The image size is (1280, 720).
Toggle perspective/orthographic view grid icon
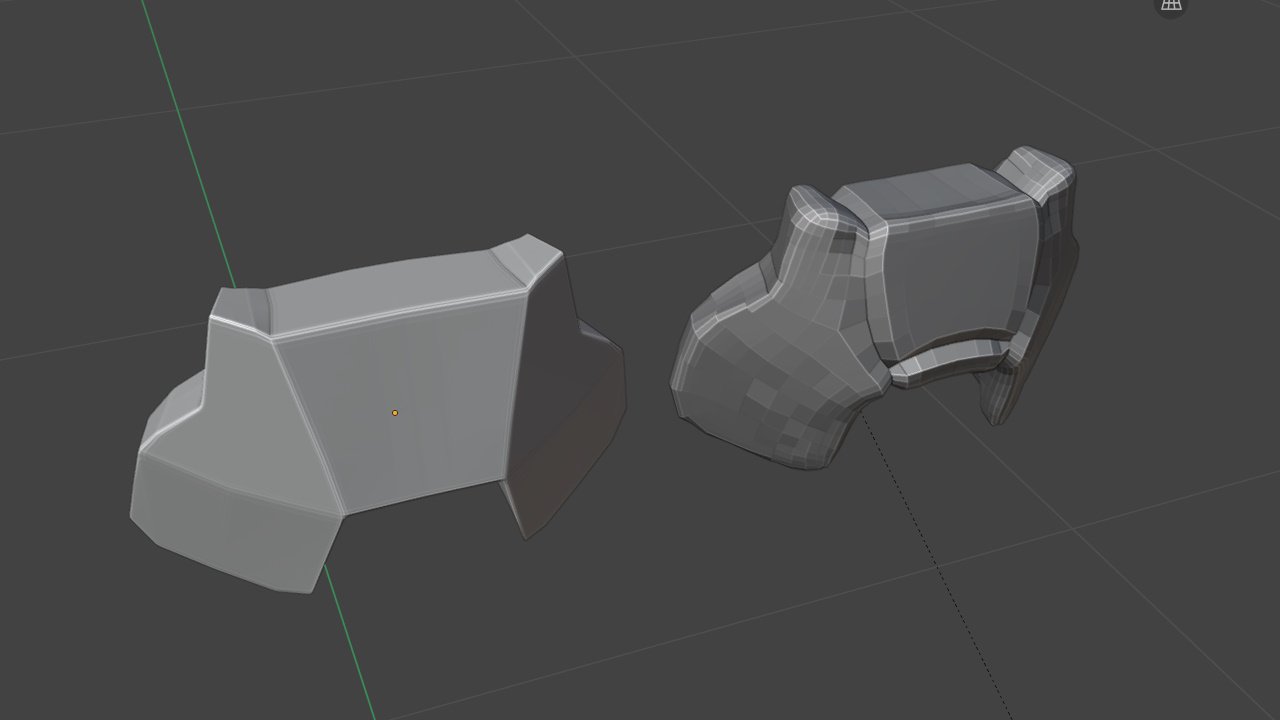[x=1170, y=4]
